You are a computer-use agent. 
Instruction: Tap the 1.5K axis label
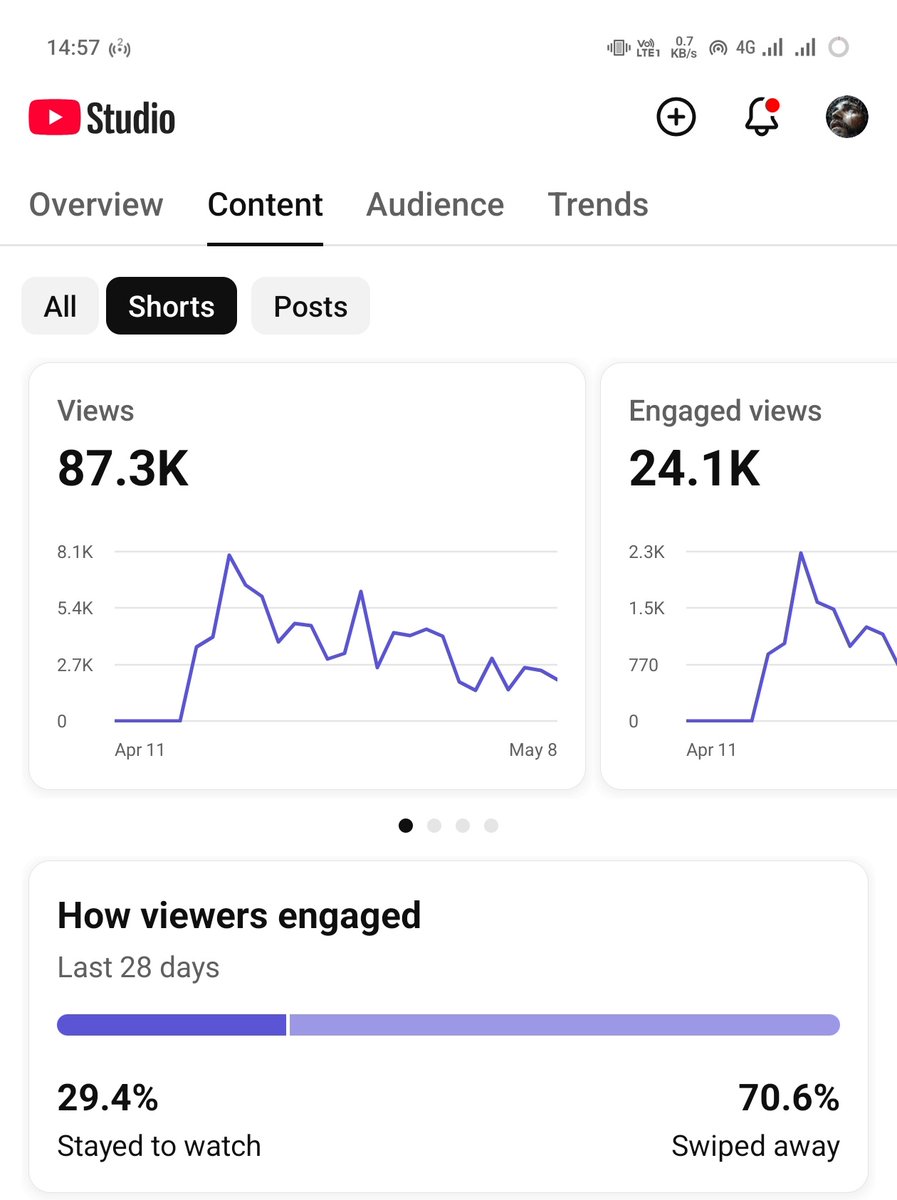point(647,608)
